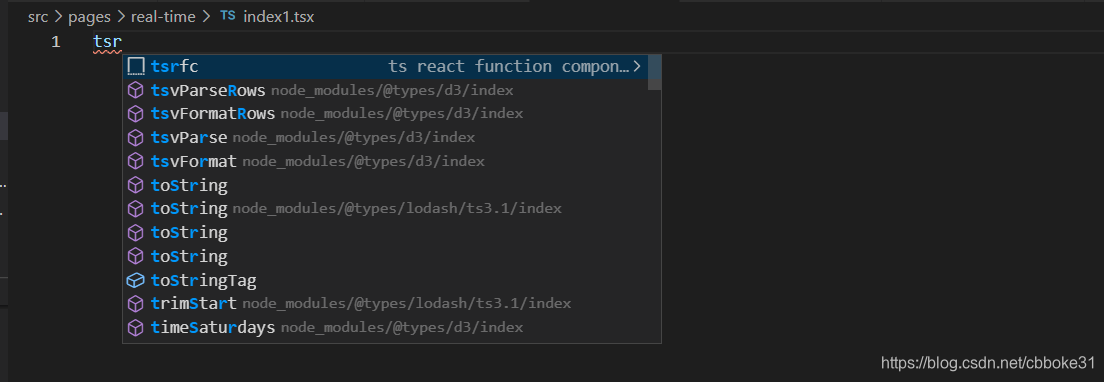The height and width of the screenshot is (382, 1104).
Task: Click the cube icon beside tsvParse
Action: tap(136, 138)
